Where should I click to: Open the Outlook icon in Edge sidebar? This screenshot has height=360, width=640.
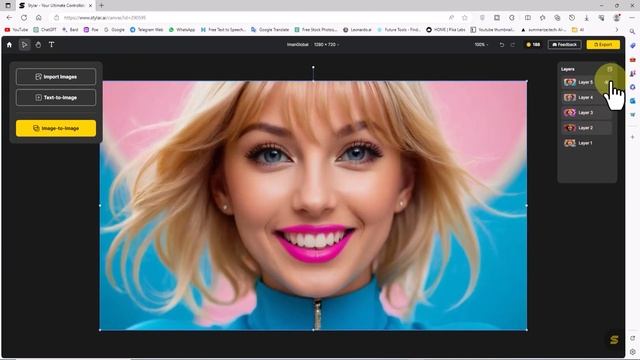click(633, 101)
